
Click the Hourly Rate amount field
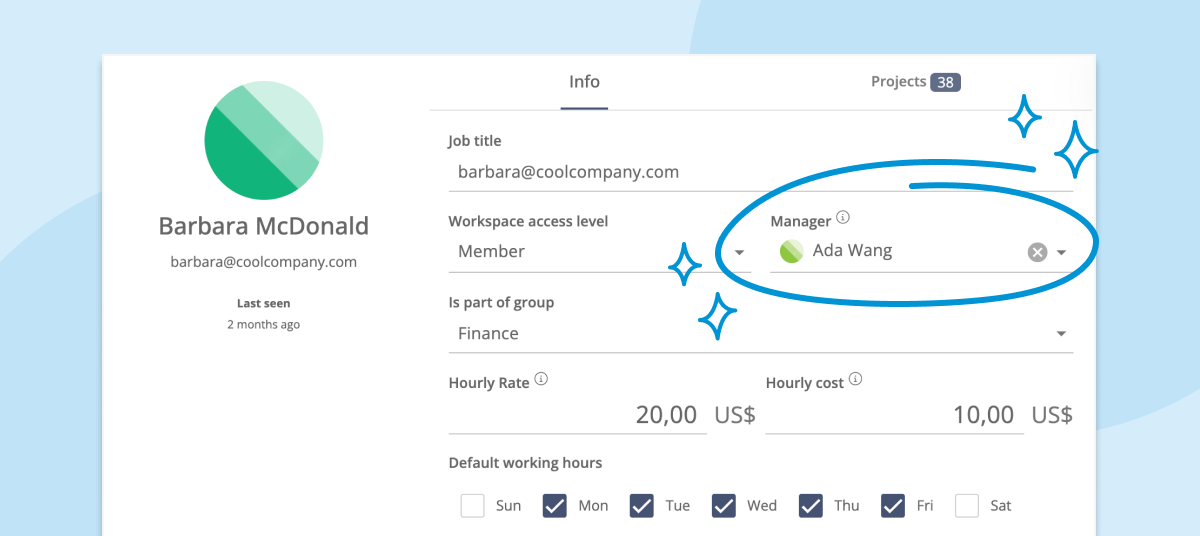click(x=578, y=414)
